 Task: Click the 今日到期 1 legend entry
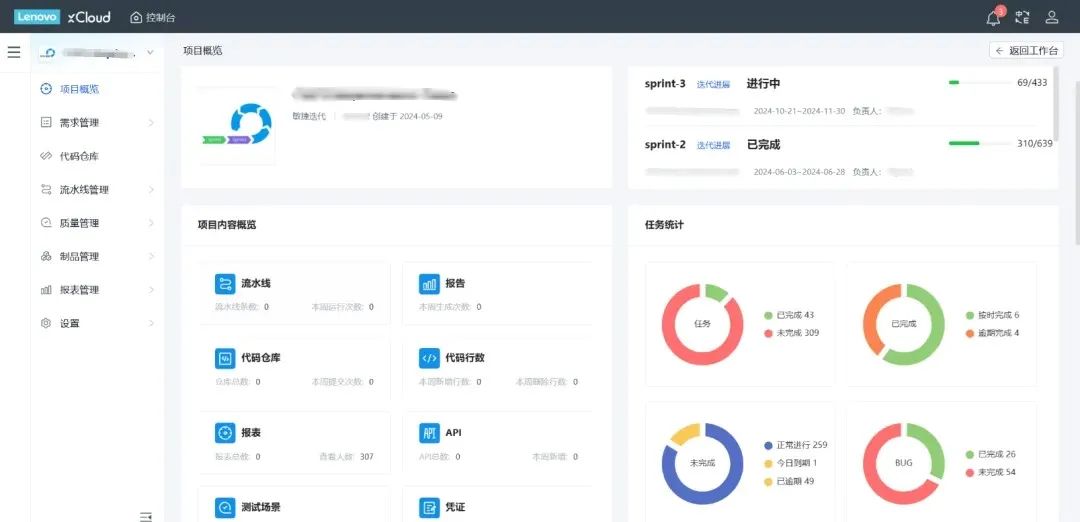coord(791,463)
